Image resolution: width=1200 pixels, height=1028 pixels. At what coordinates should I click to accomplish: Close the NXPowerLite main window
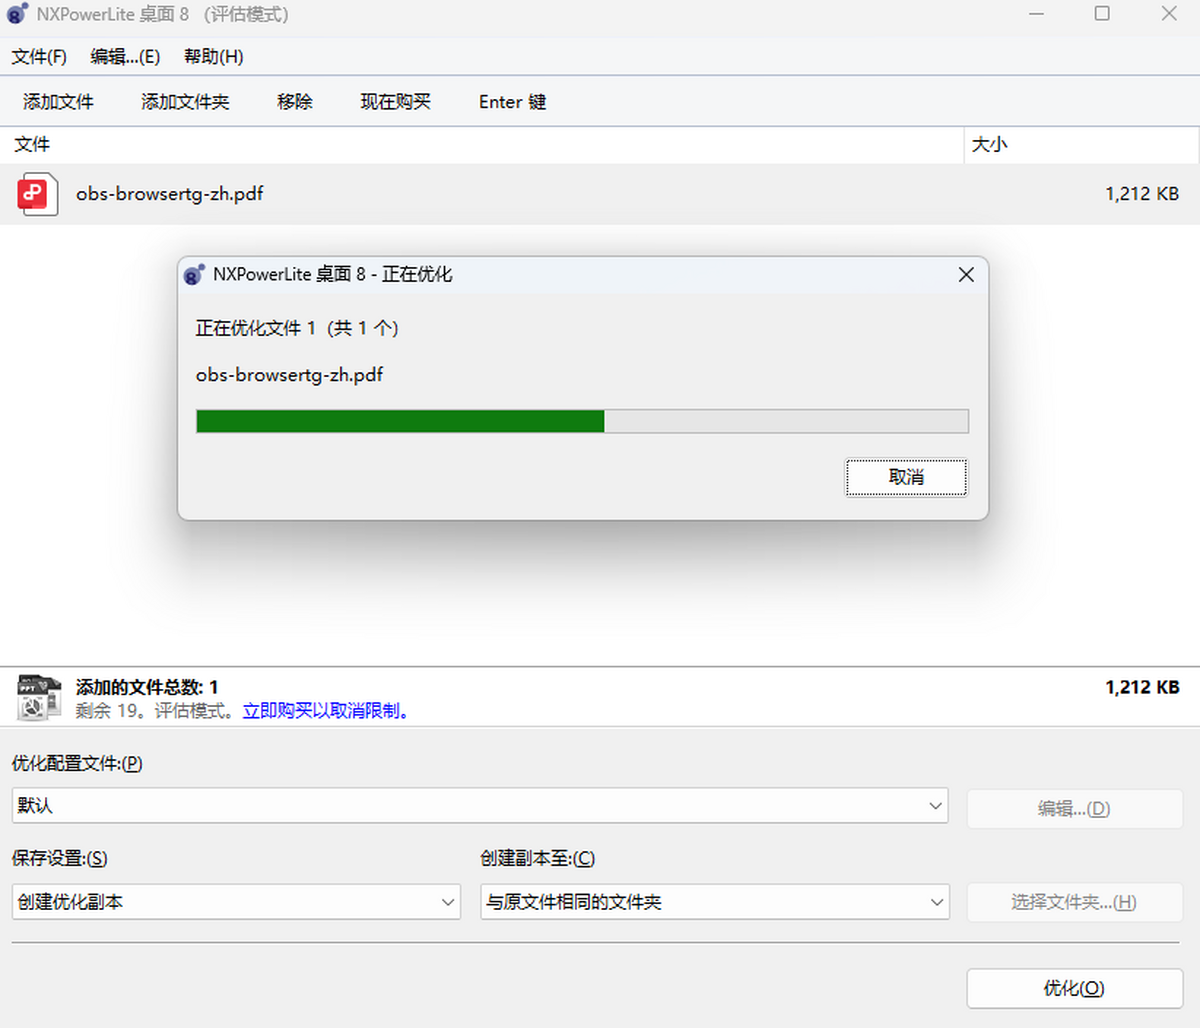[x=1168, y=14]
